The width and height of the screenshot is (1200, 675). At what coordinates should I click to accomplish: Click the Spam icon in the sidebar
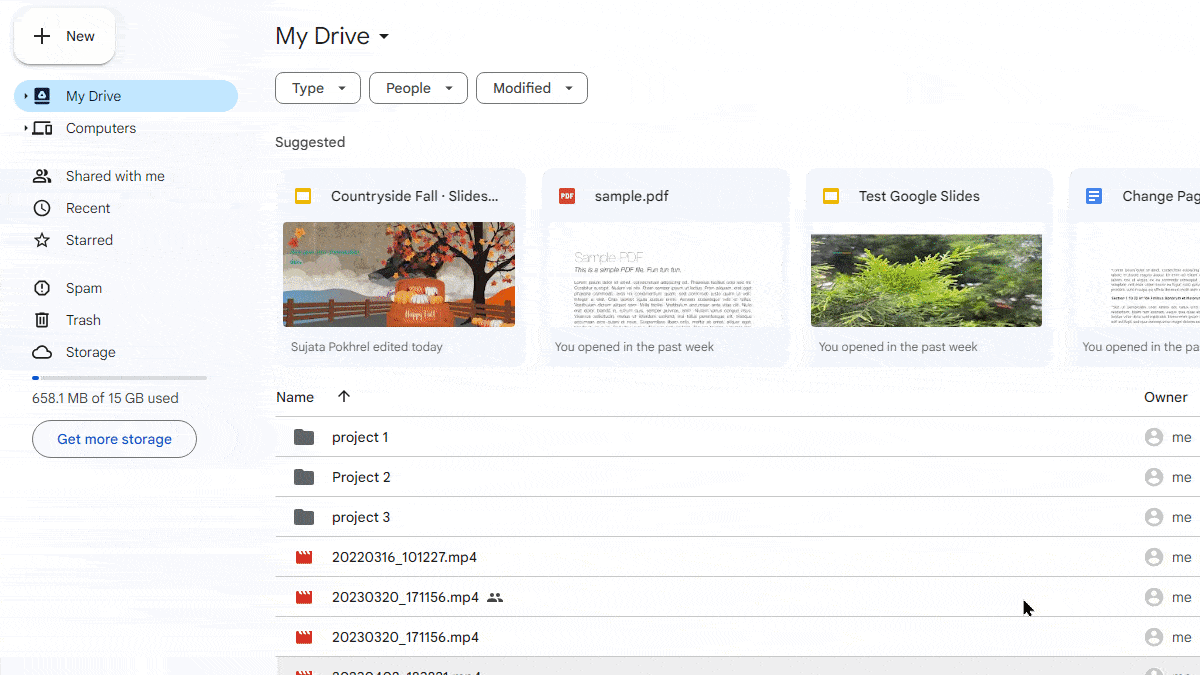[42, 288]
